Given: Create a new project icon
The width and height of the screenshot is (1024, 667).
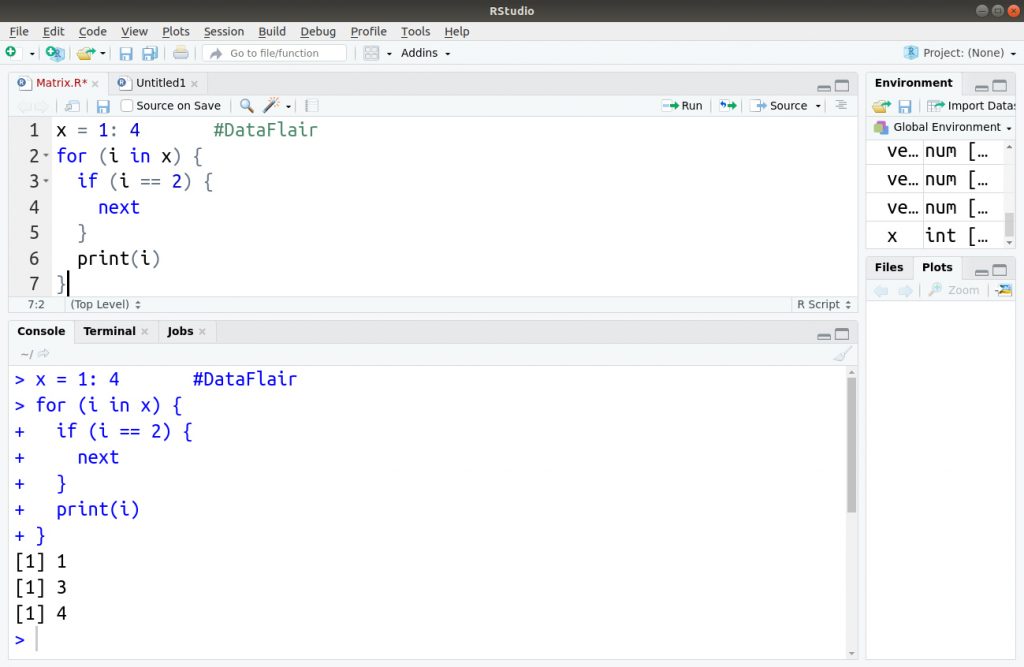Looking at the screenshot, I should 55,53.
